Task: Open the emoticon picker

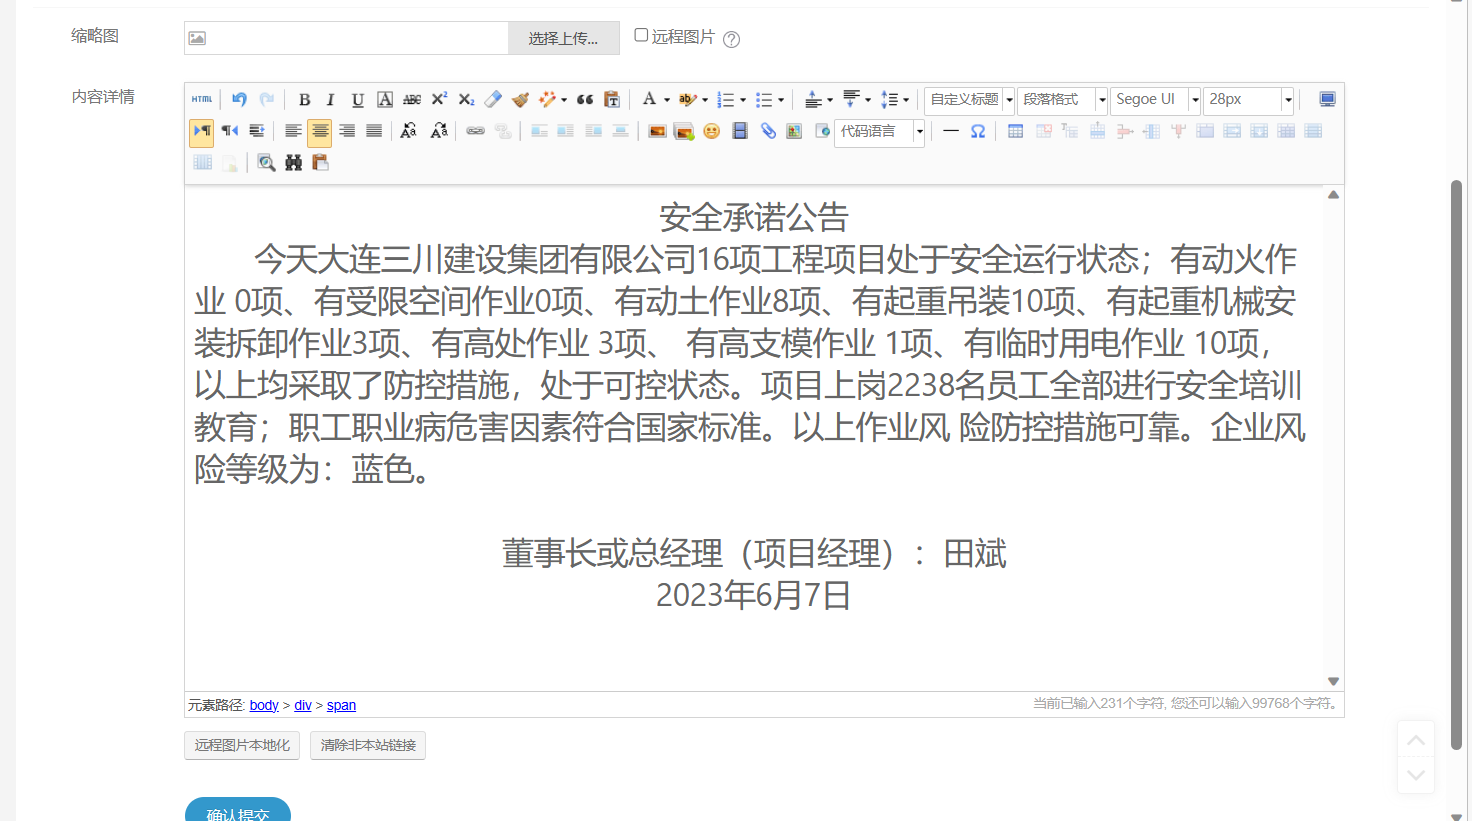Action: pyautogui.click(x=711, y=131)
